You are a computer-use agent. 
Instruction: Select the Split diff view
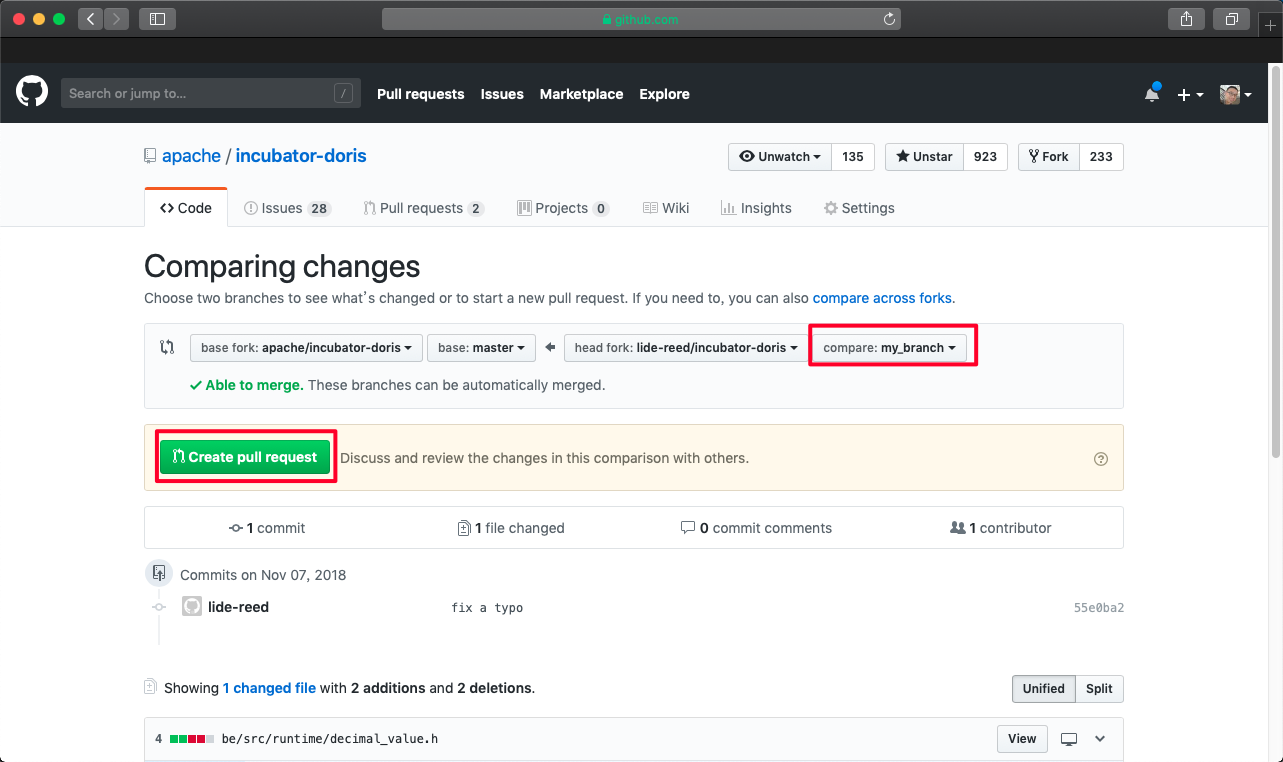1099,689
